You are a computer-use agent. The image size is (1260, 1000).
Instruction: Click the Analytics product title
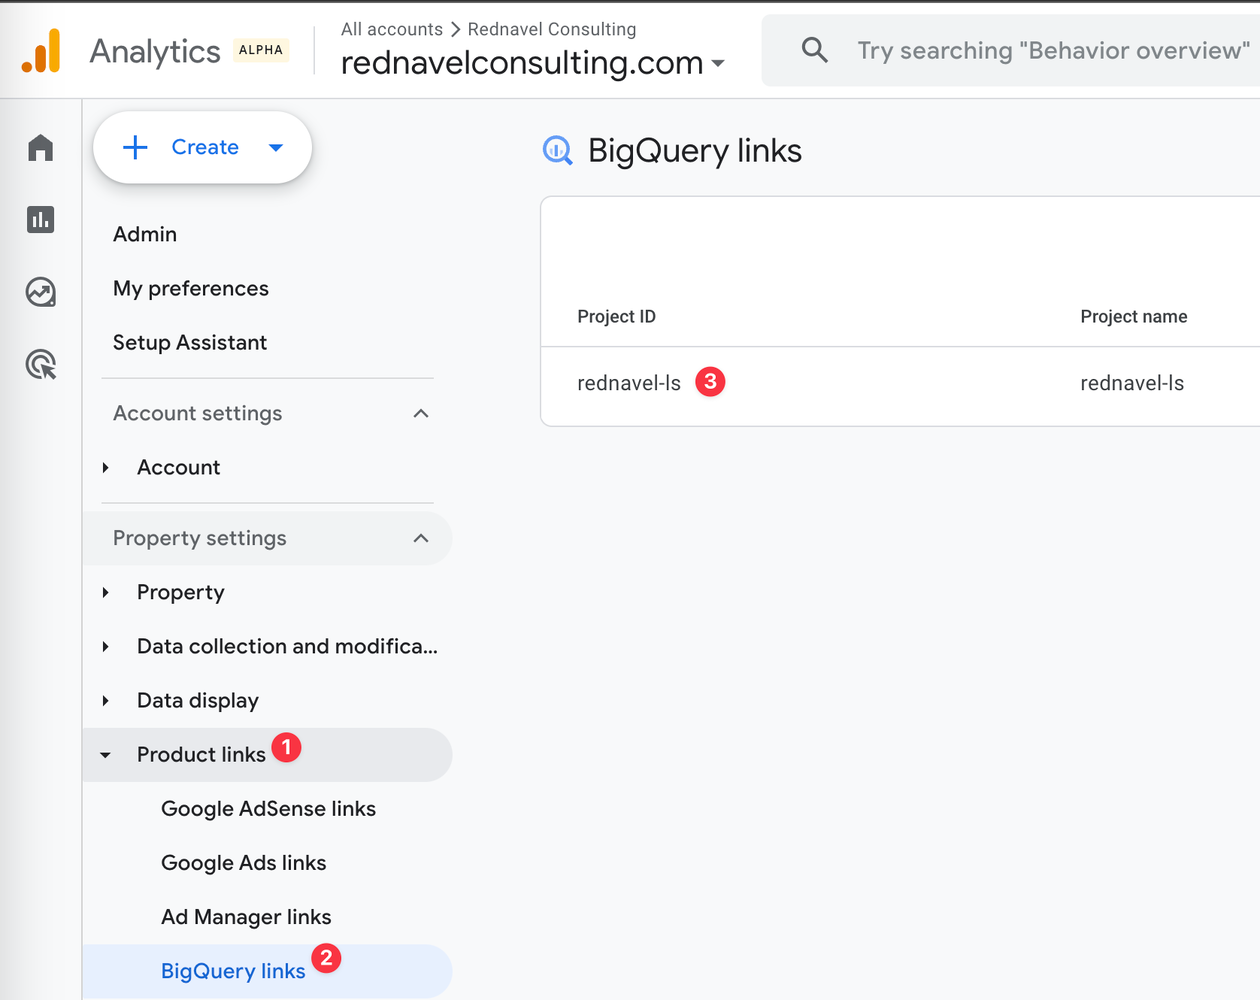[155, 51]
